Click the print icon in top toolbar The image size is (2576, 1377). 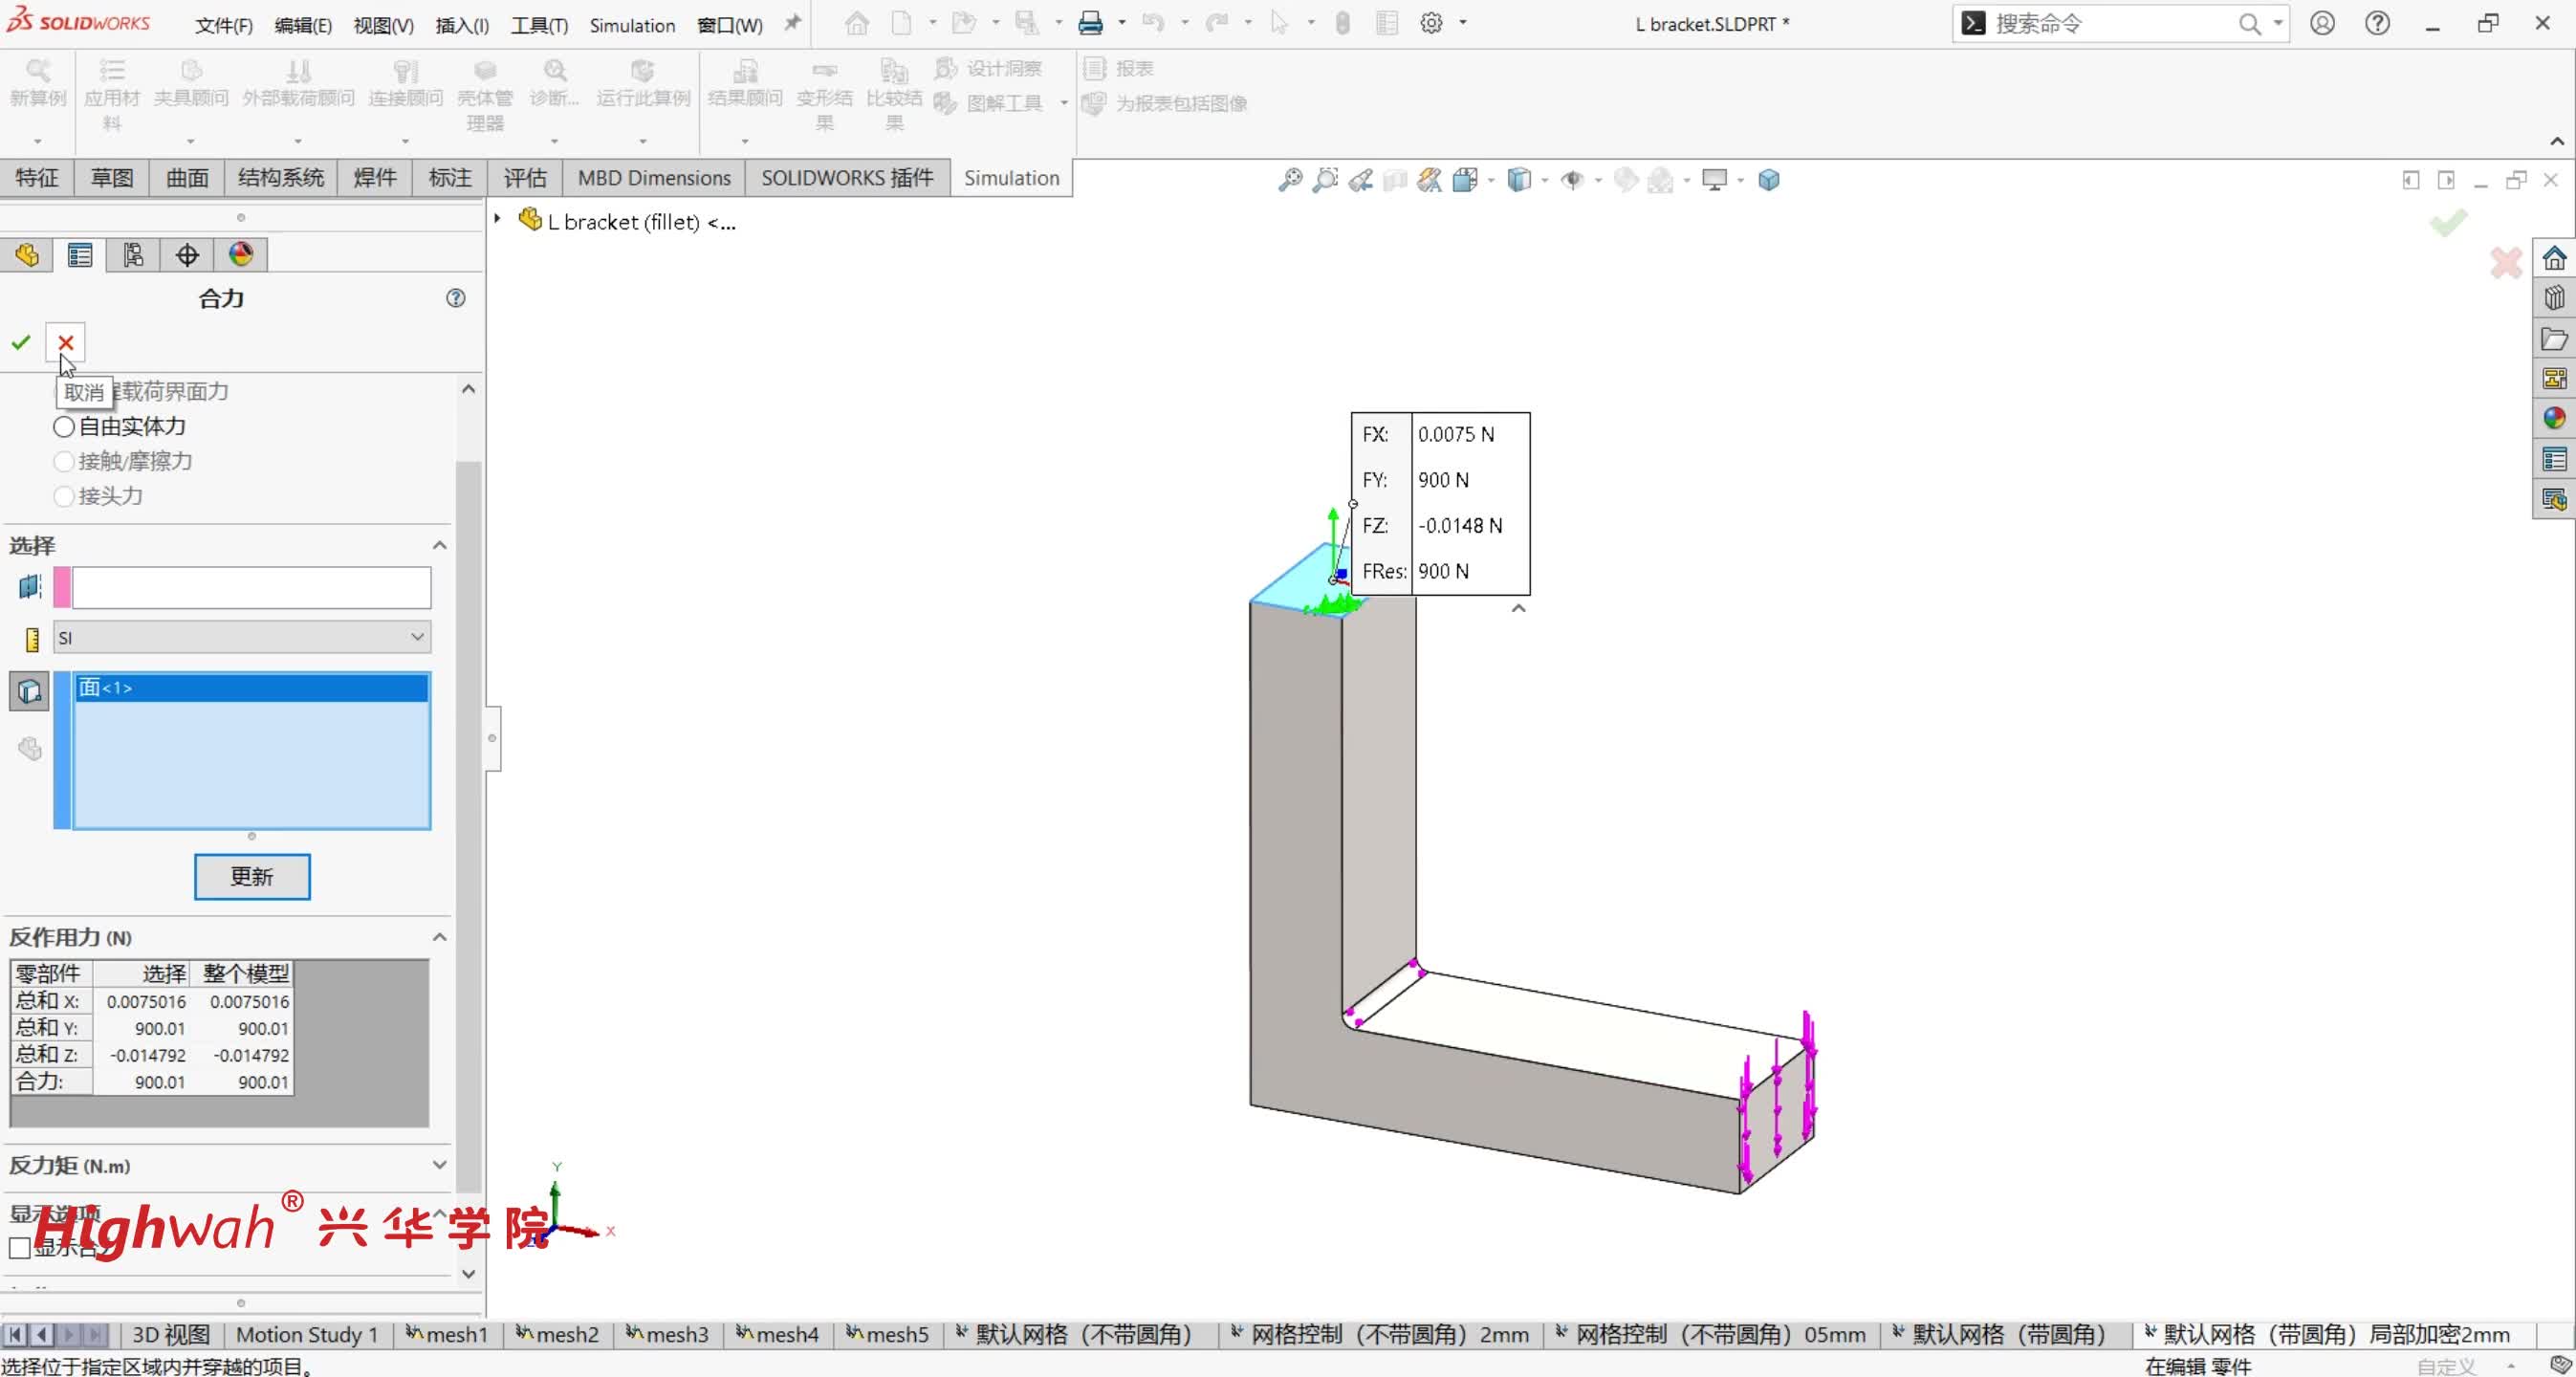(x=1090, y=23)
